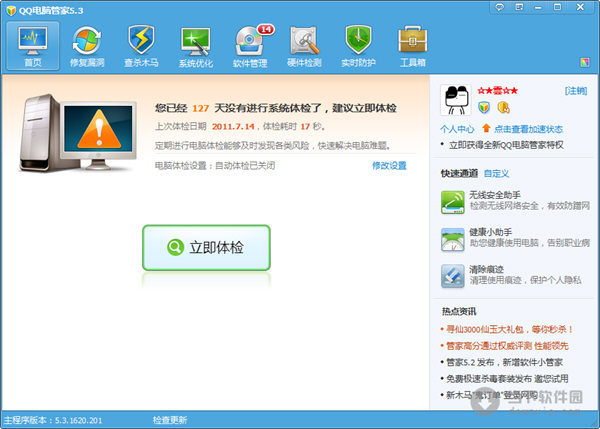Click the blue shield badge under the username
The height and width of the screenshot is (429, 600).
(x=484, y=108)
